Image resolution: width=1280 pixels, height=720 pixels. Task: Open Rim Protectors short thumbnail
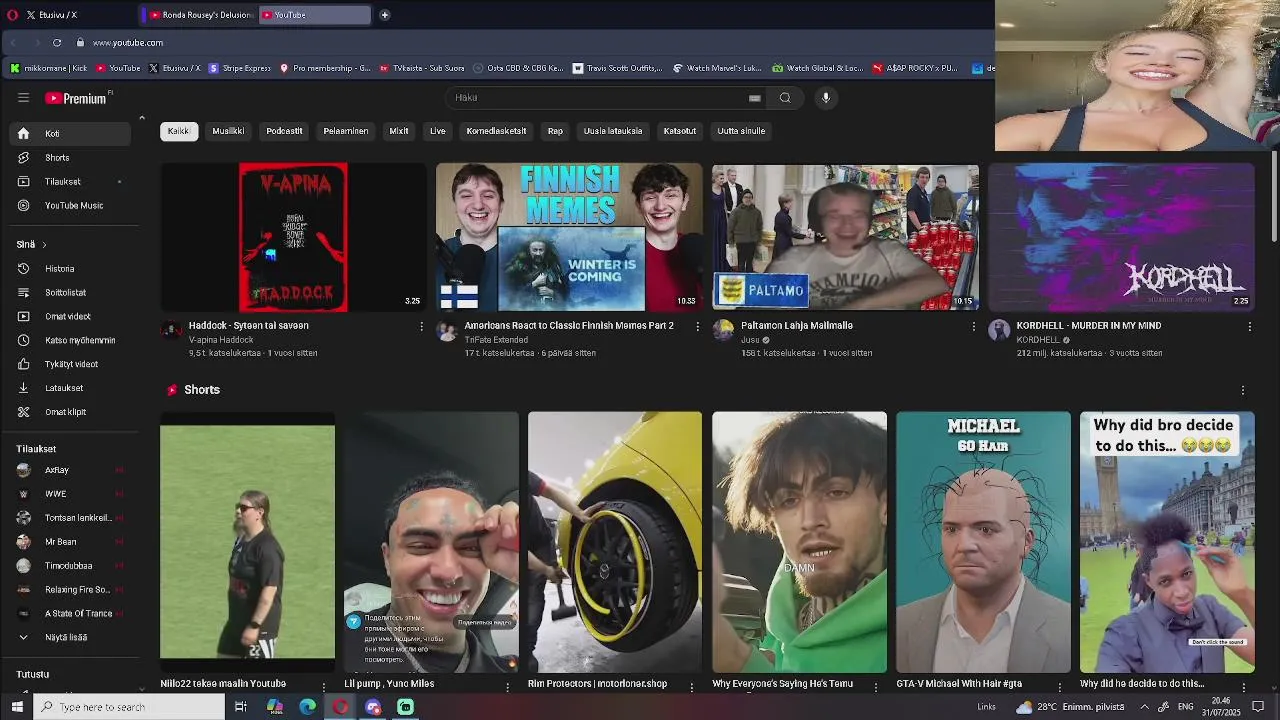tap(615, 542)
